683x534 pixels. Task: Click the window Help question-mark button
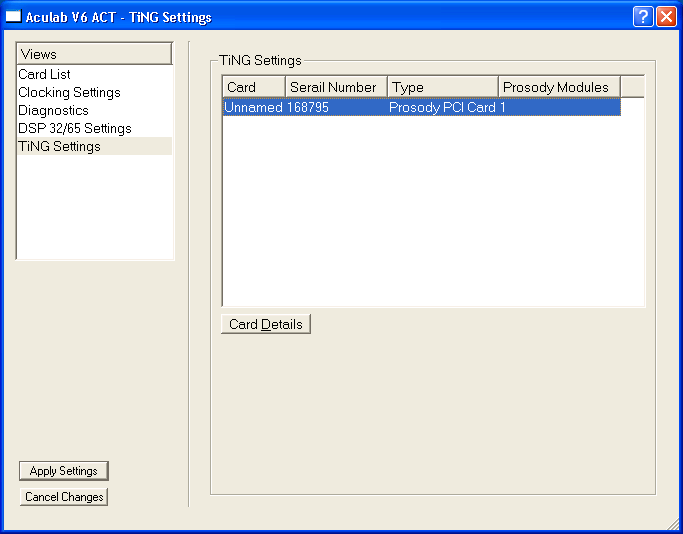pyautogui.click(x=643, y=17)
